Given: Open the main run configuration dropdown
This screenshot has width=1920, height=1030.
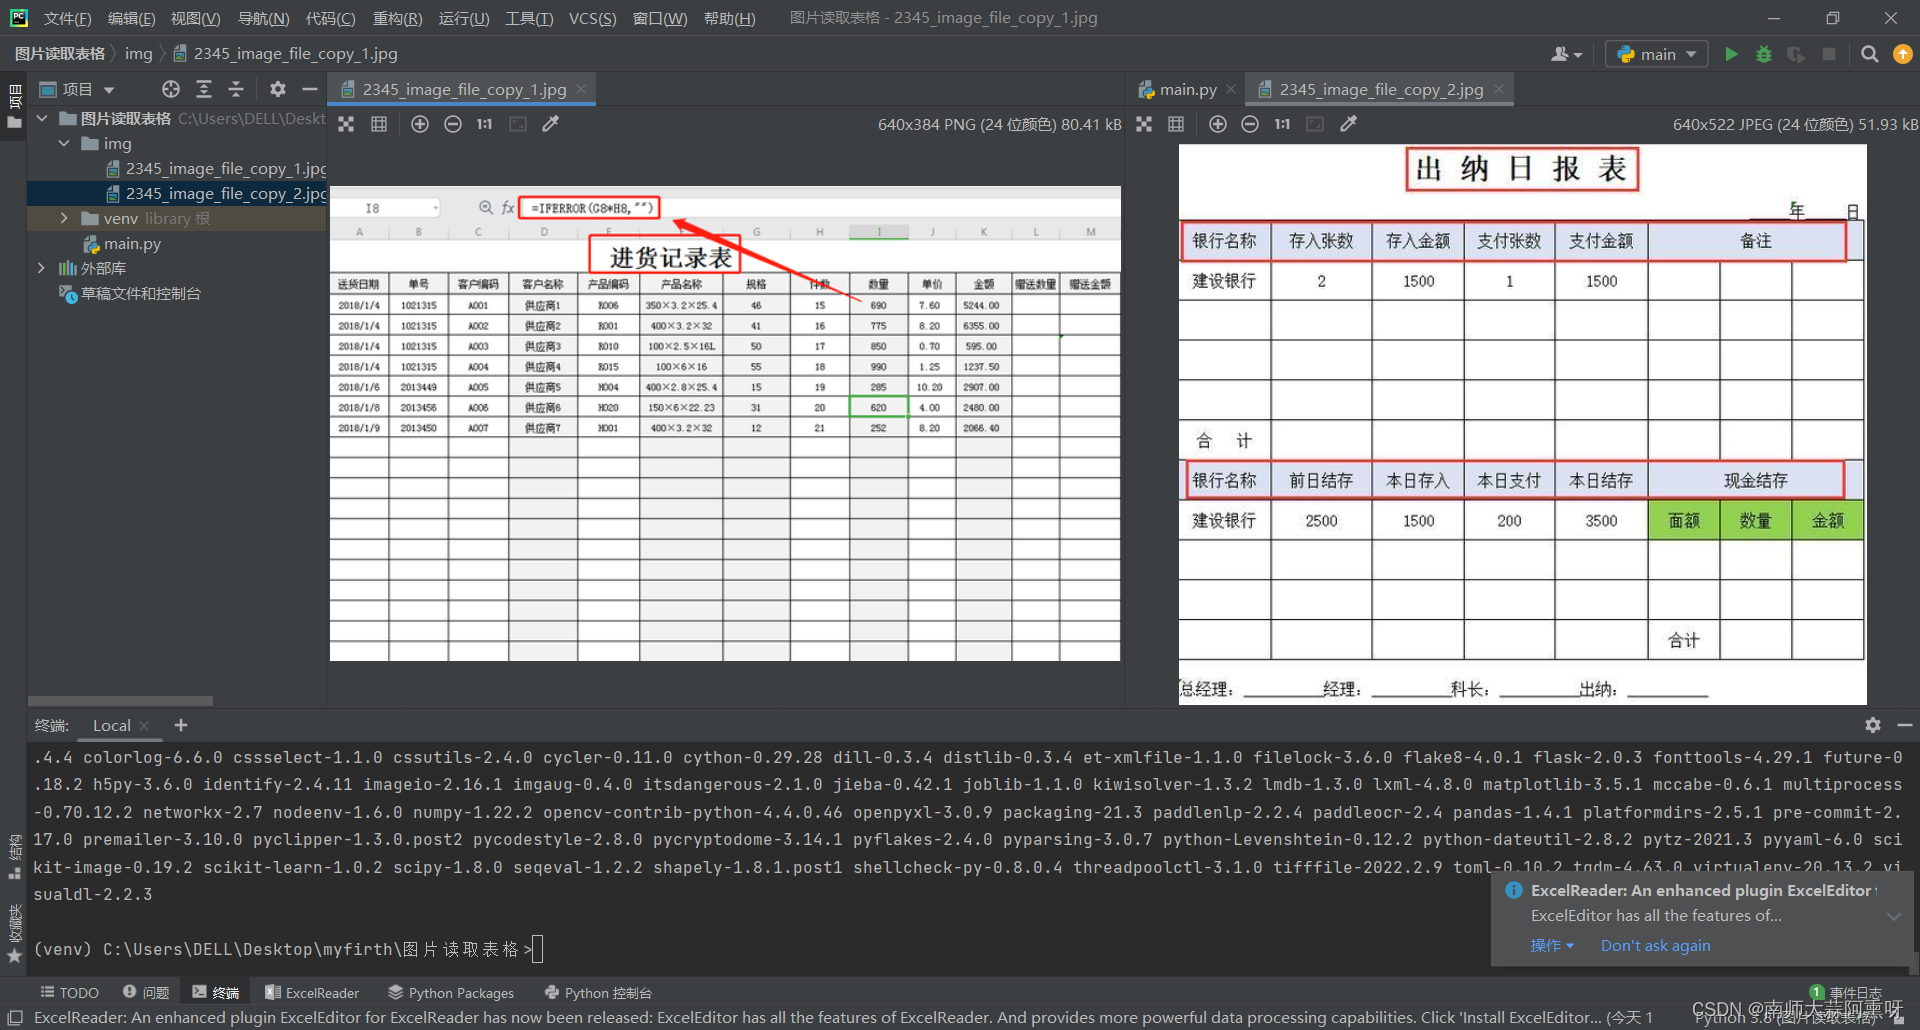Looking at the screenshot, I should (x=1655, y=54).
